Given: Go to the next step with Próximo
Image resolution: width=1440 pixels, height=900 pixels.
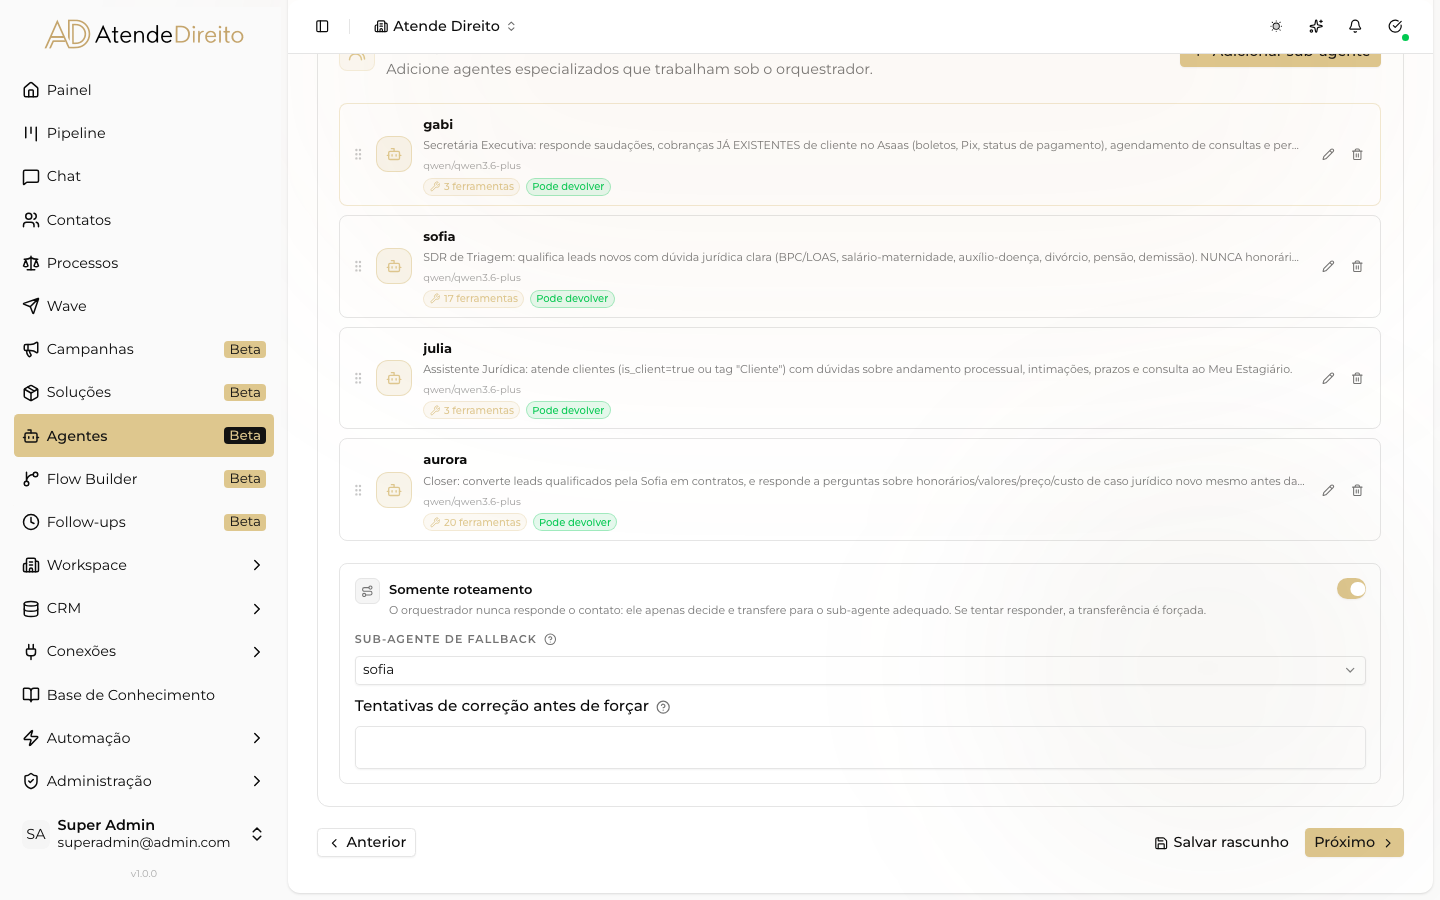Looking at the screenshot, I should [1354, 843].
